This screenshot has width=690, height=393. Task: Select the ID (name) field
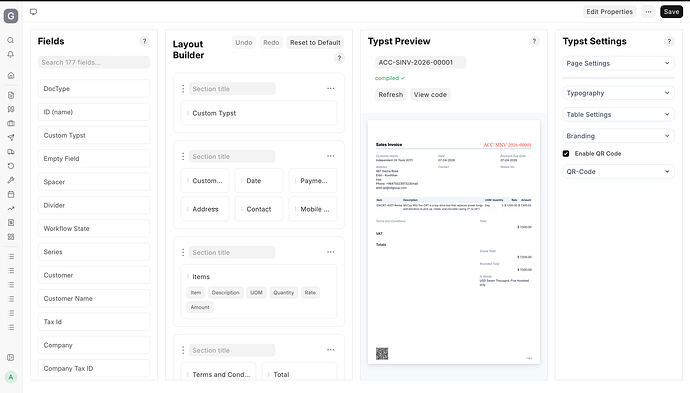[x=94, y=112]
